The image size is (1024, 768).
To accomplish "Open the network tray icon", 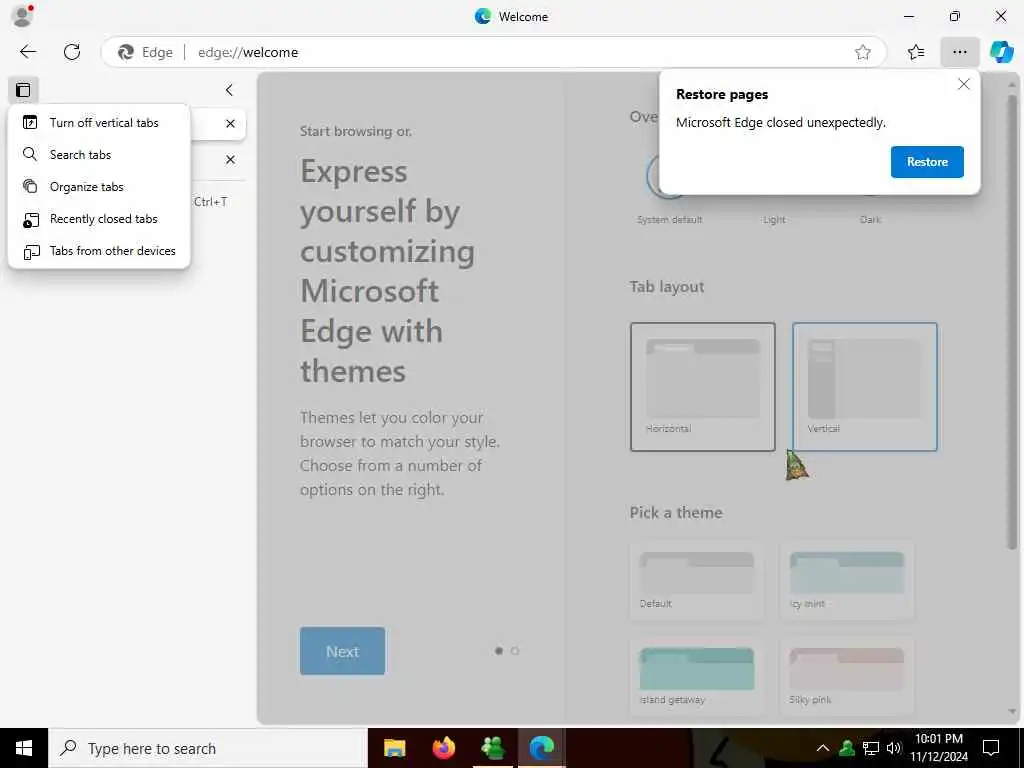I will point(871,748).
